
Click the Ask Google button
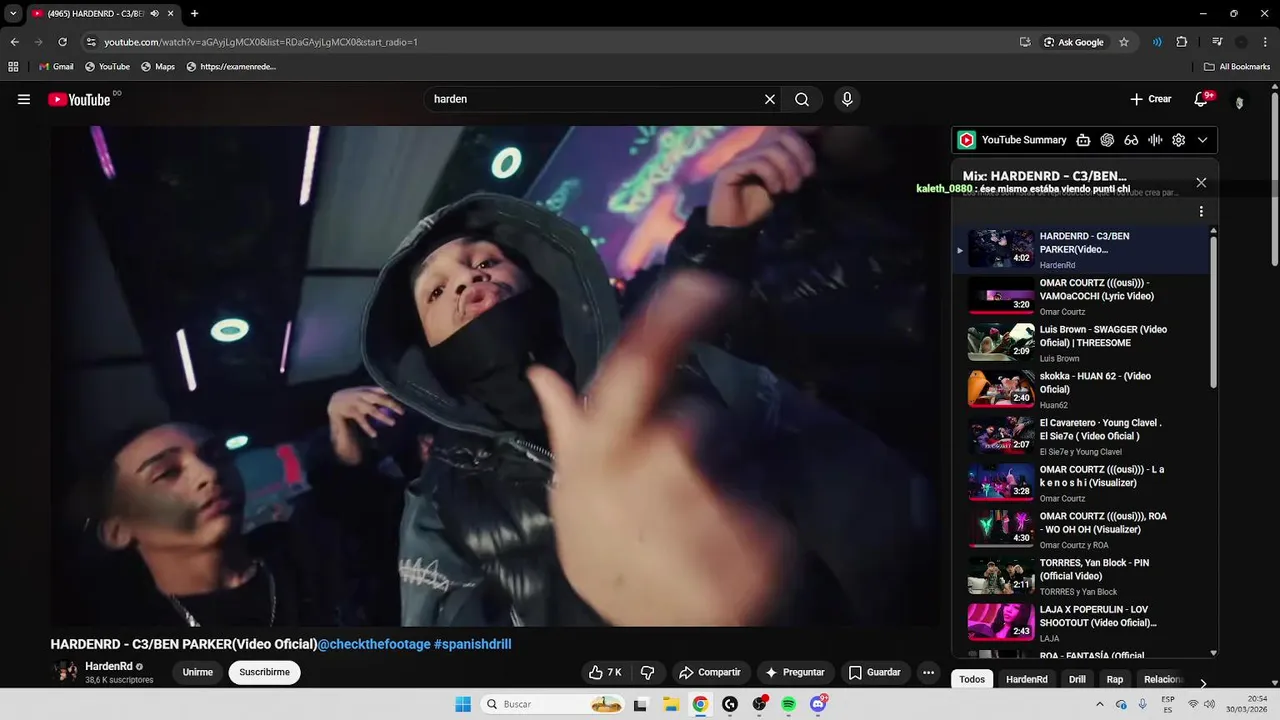point(1074,42)
